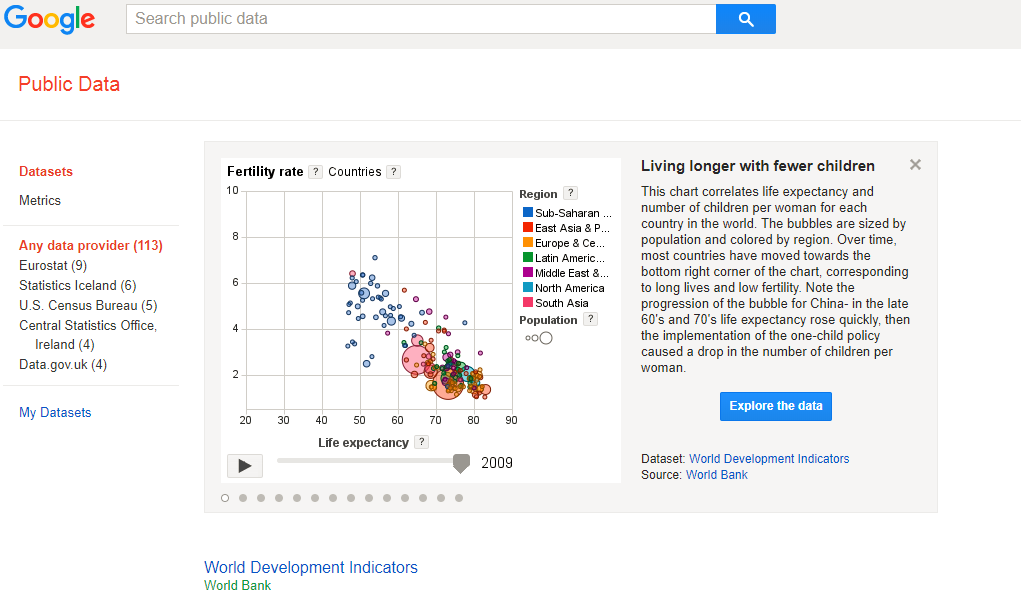The height and width of the screenshot is (595, 1021).
Task: Click the population bubble size indicator
Action: click(x=538, y=338)
